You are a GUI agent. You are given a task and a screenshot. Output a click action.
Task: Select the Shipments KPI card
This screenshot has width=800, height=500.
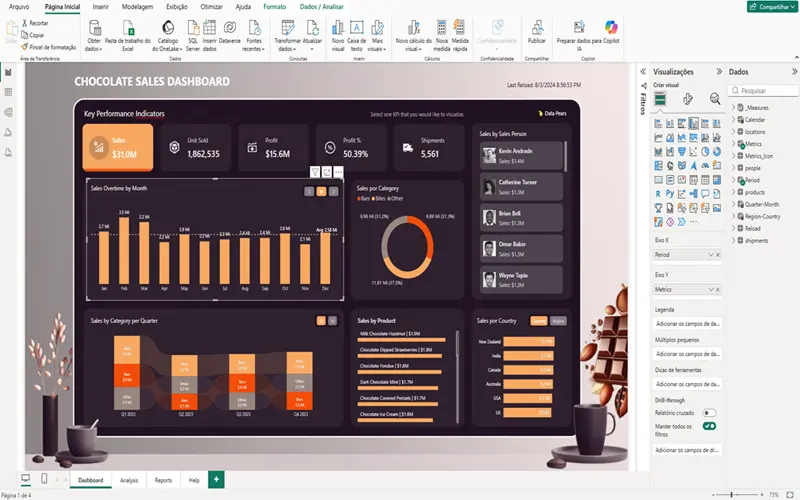(x=429, y=147)
